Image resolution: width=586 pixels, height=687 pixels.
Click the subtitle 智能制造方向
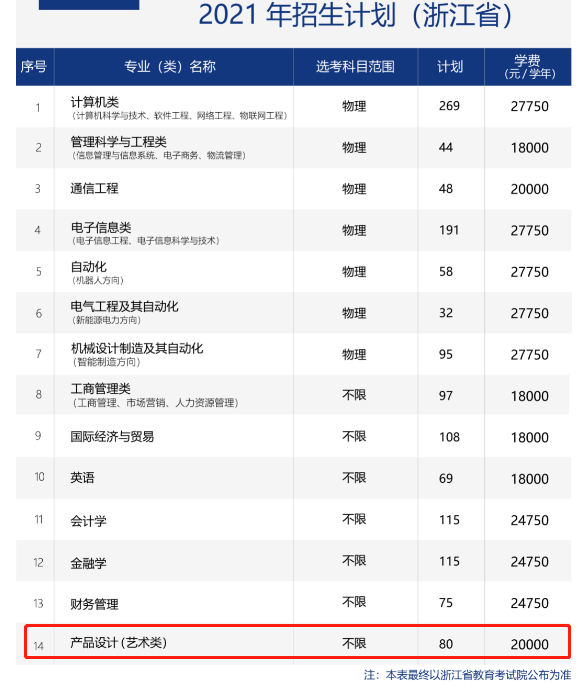pyautogui.click(x=107, y=361)
